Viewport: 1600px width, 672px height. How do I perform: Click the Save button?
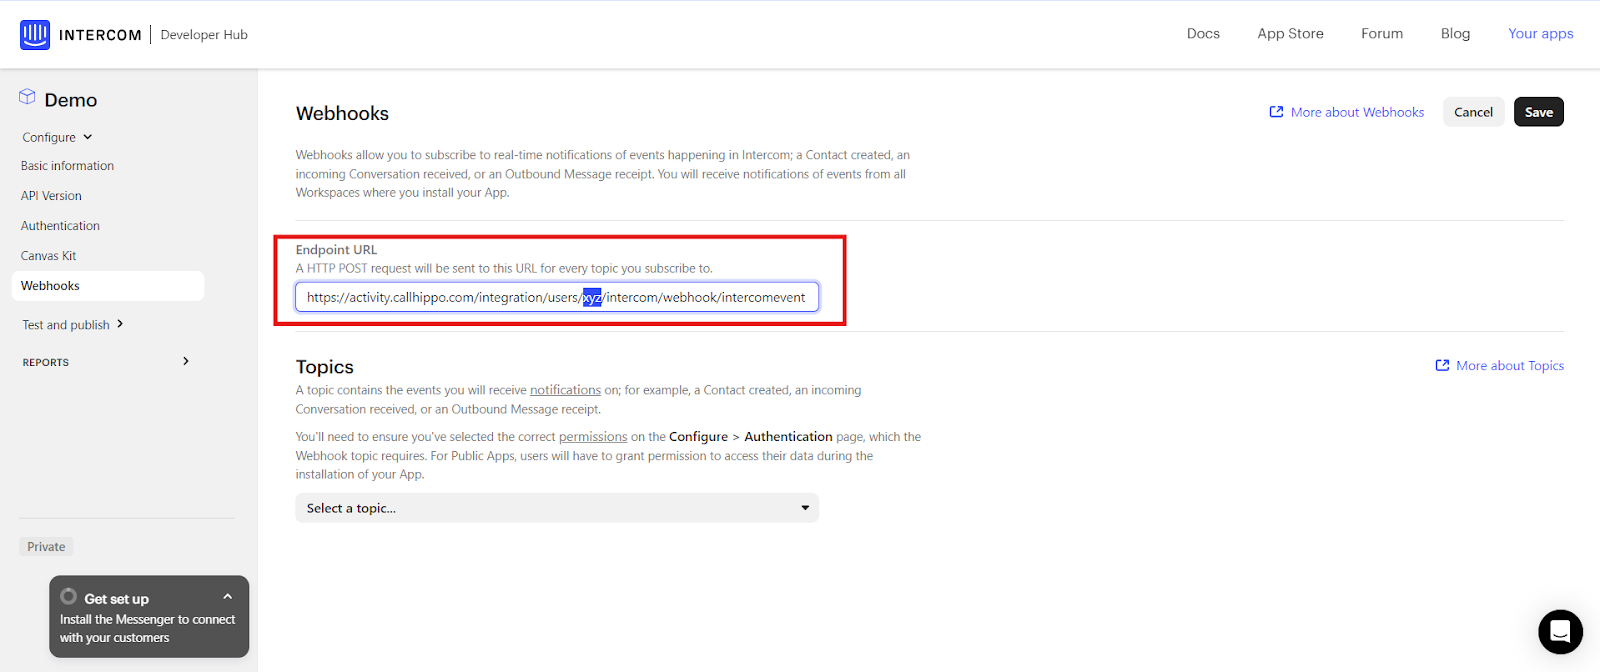tap(1538, 112)
